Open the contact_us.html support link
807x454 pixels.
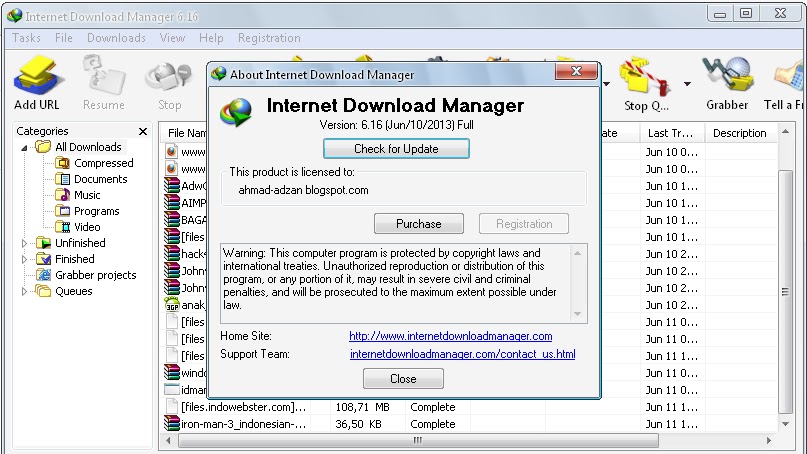pos(462,354)
